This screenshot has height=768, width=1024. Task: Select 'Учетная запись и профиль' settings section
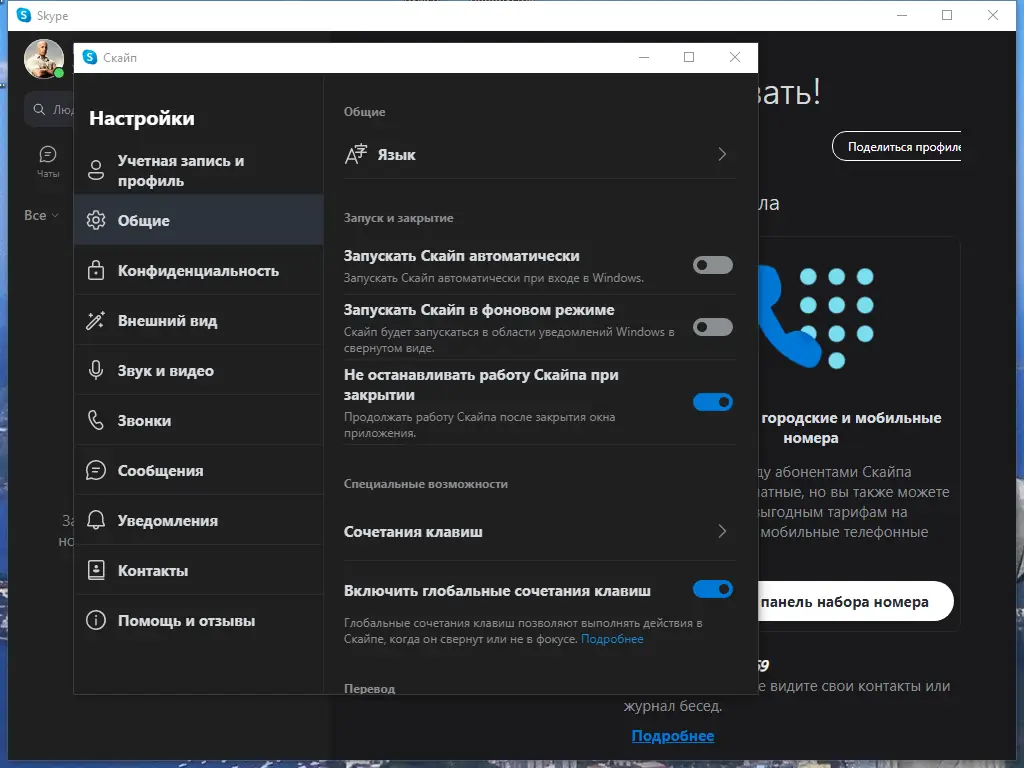[x=199, y=170]
